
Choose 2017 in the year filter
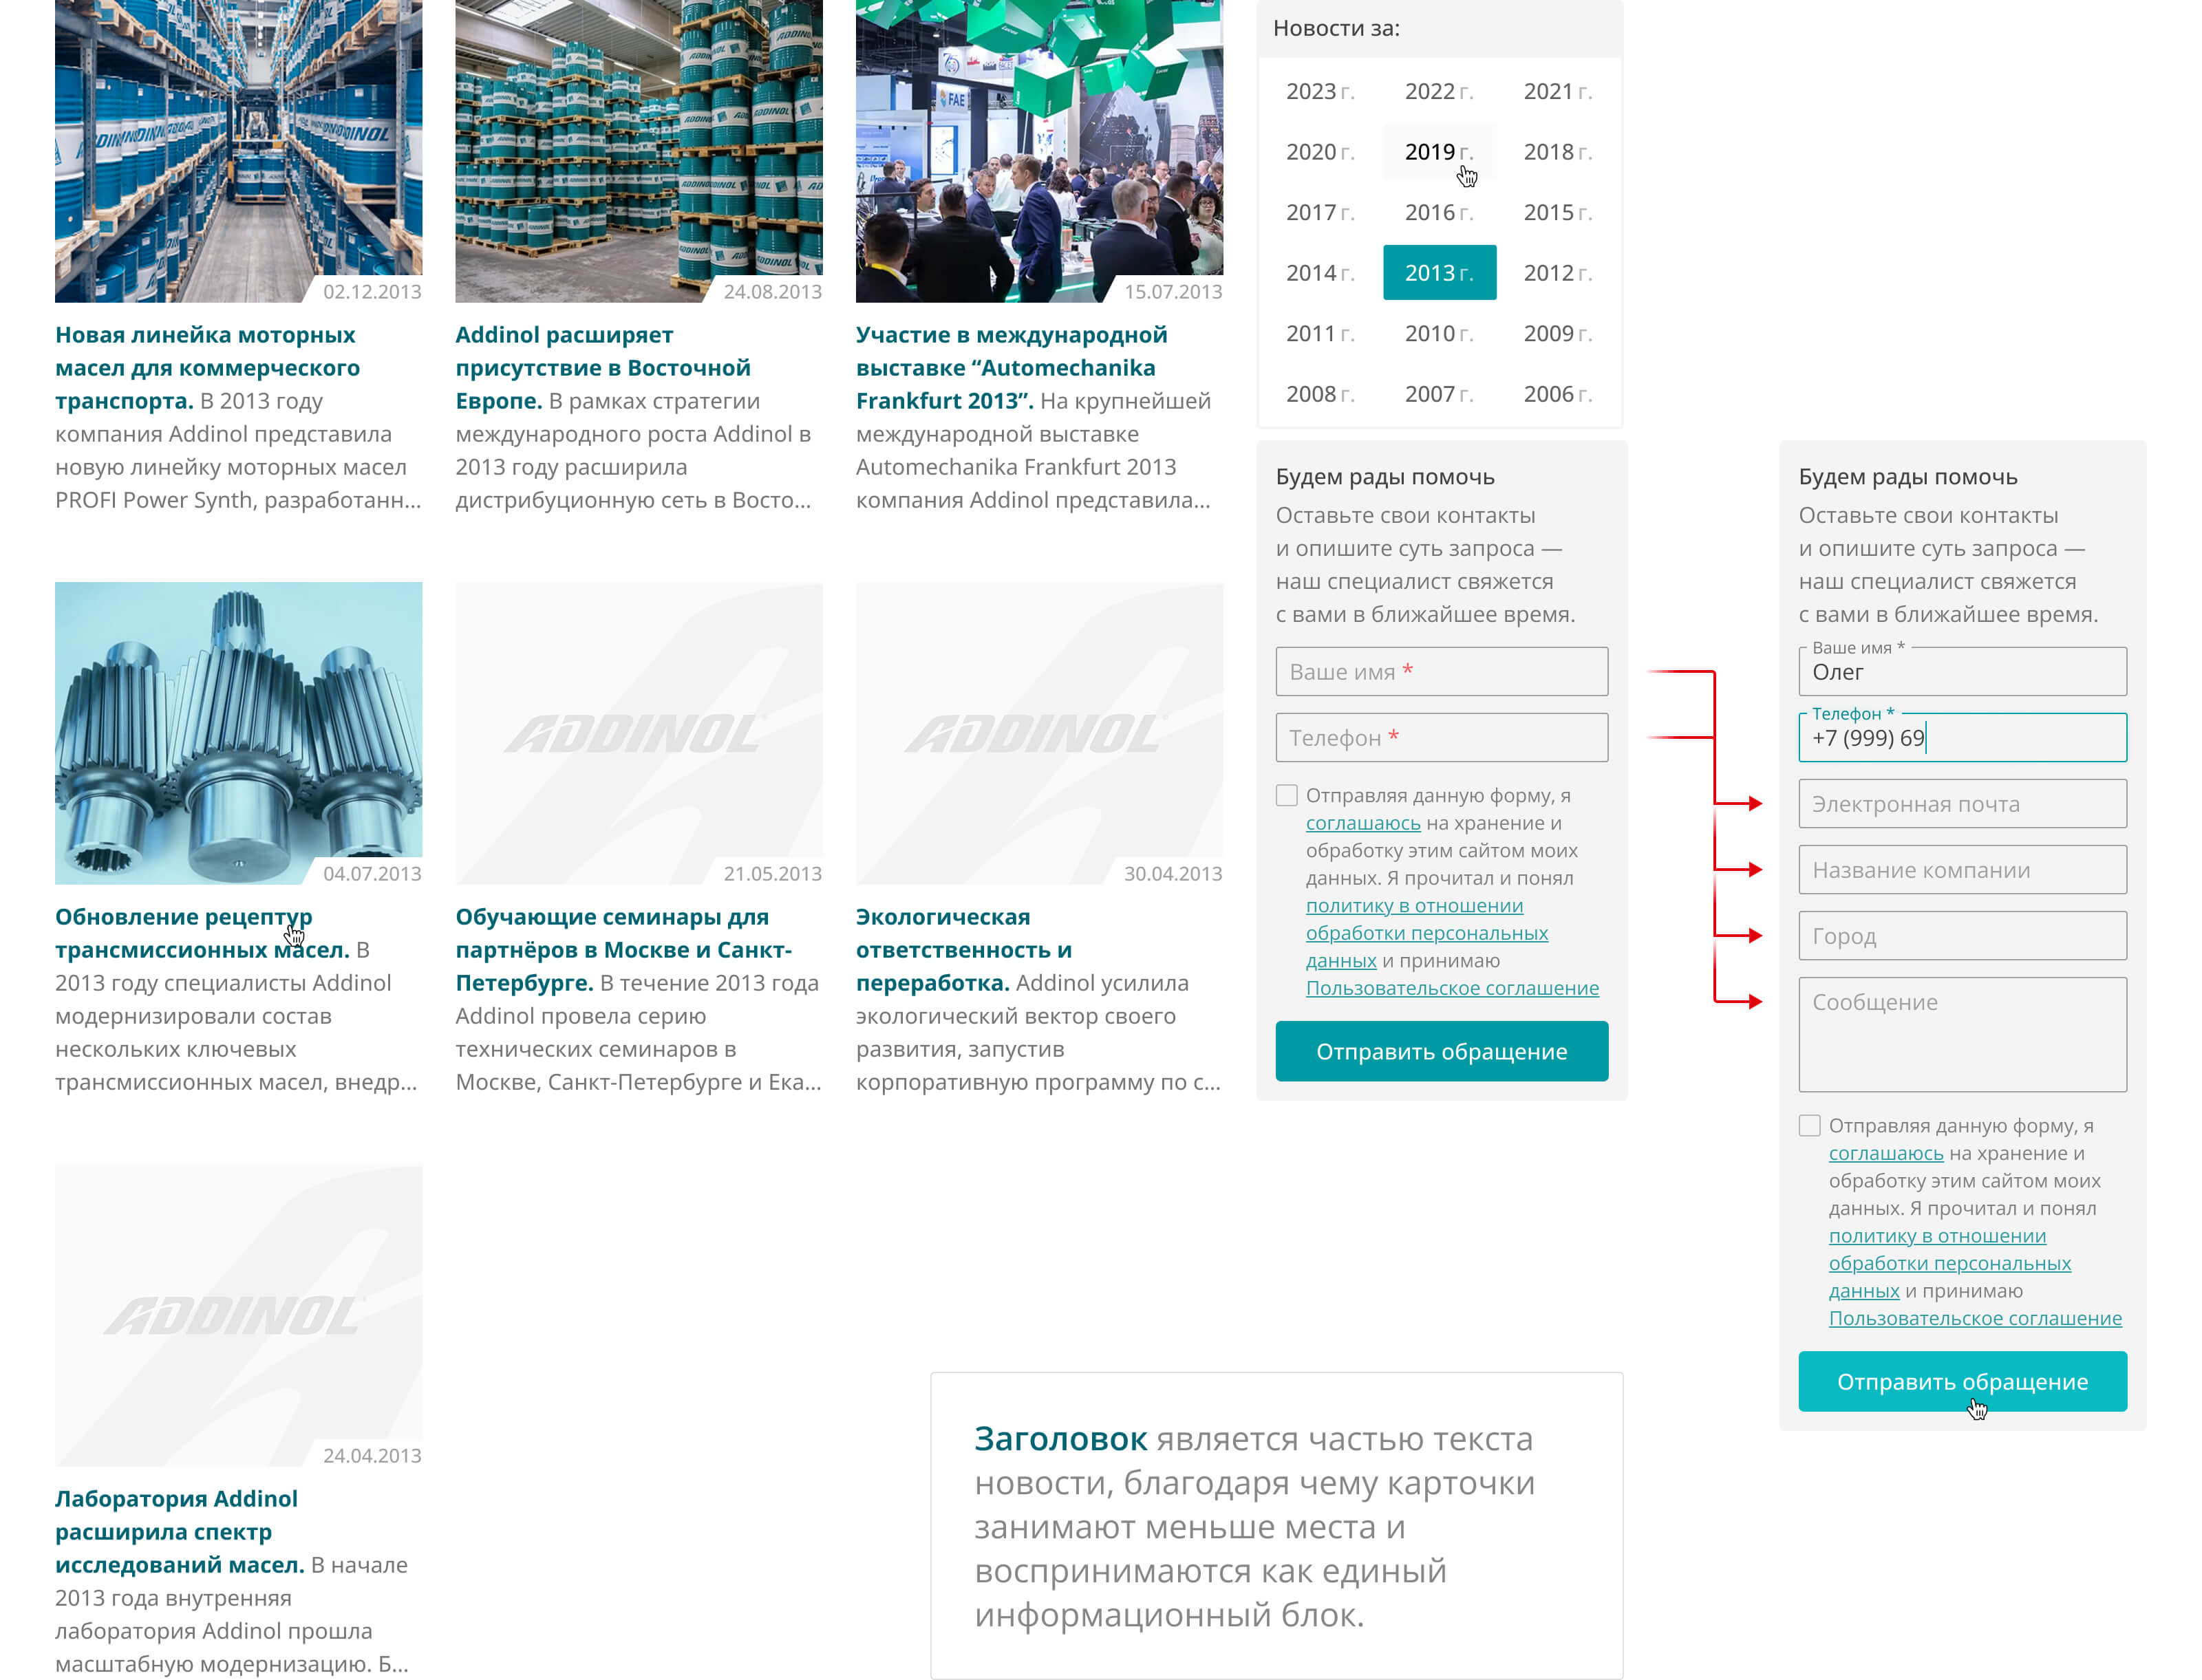pos(1320,212)
